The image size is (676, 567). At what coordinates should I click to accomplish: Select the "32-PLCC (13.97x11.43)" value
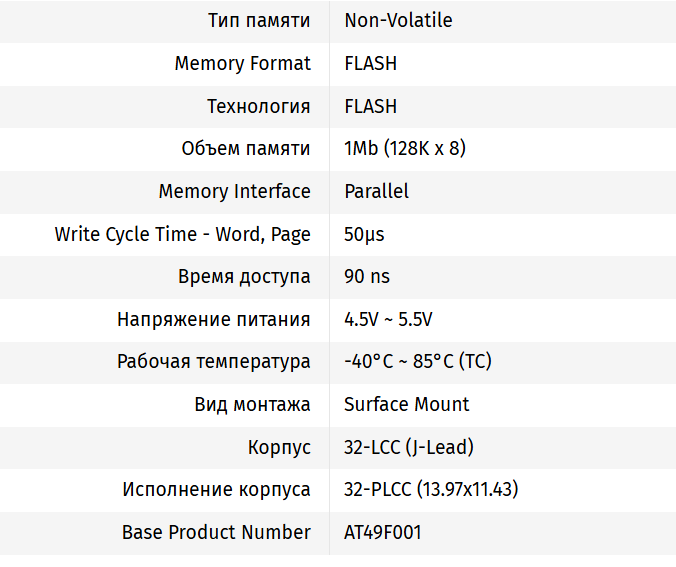click(x=430, y=489)
